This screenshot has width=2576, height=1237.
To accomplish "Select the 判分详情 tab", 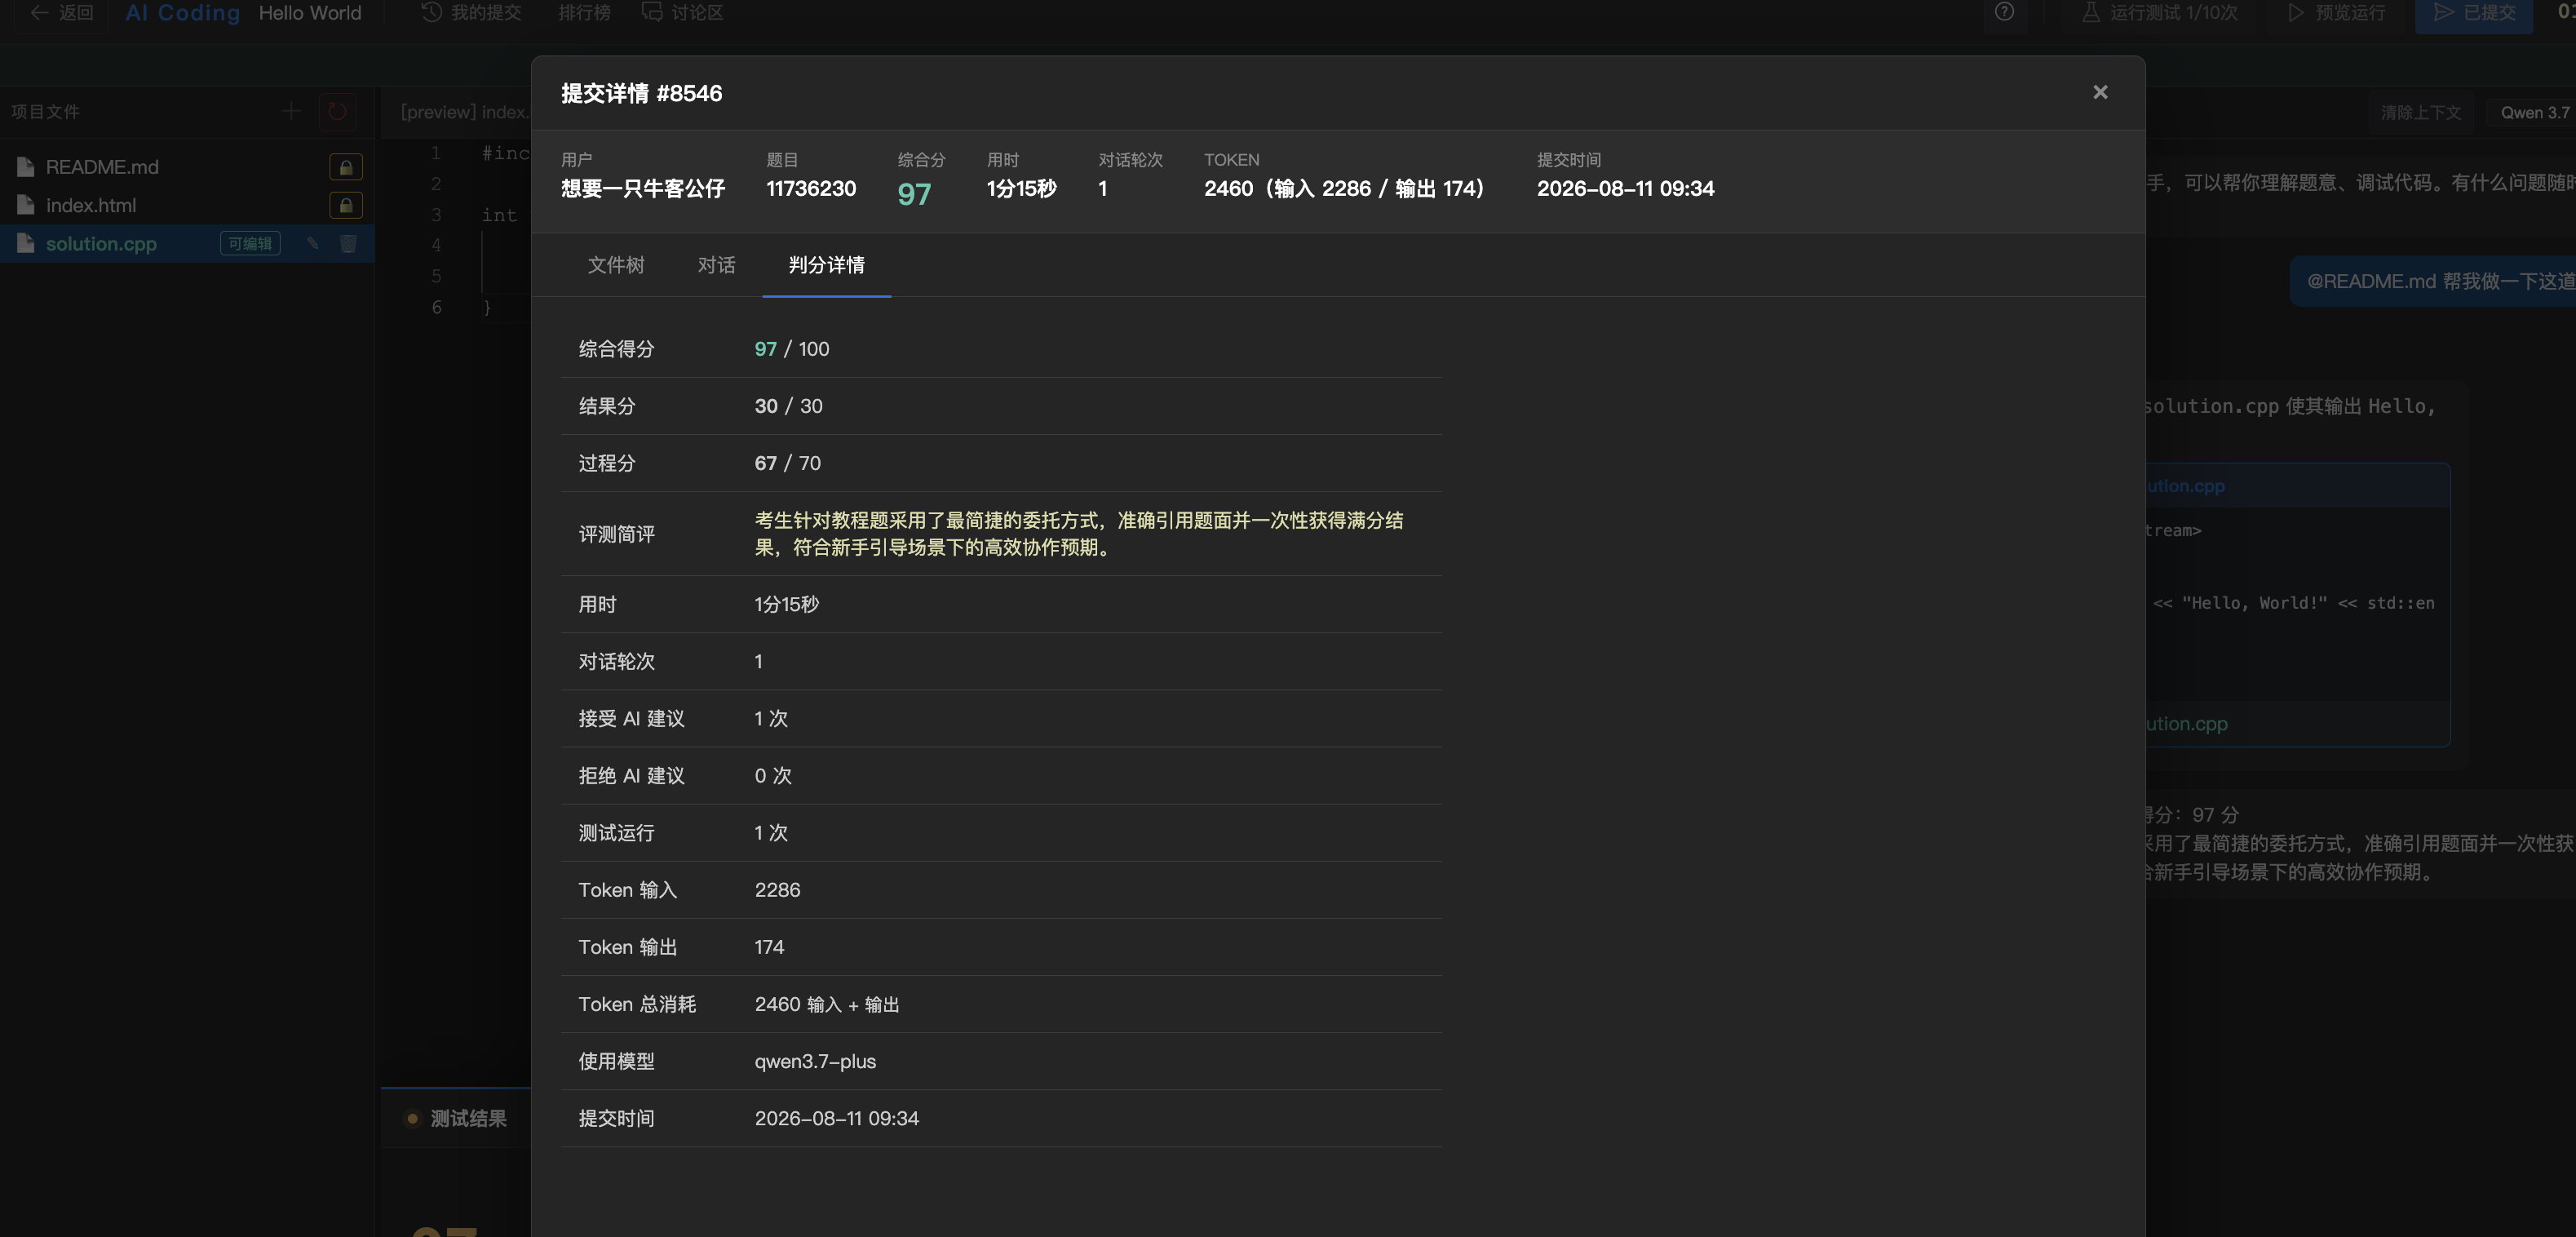I will coord(826,265).
